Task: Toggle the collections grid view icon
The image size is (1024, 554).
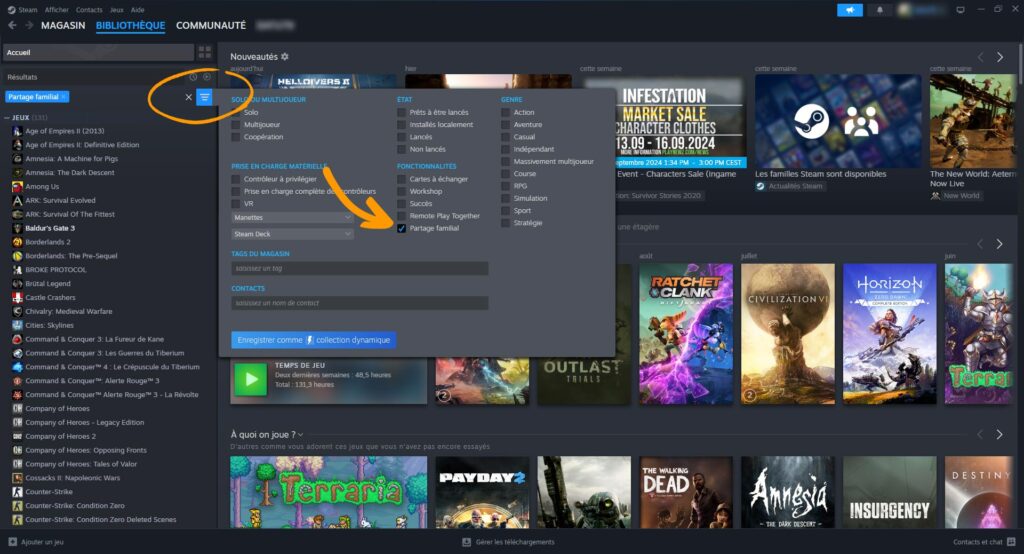Action: click(204, 52)
